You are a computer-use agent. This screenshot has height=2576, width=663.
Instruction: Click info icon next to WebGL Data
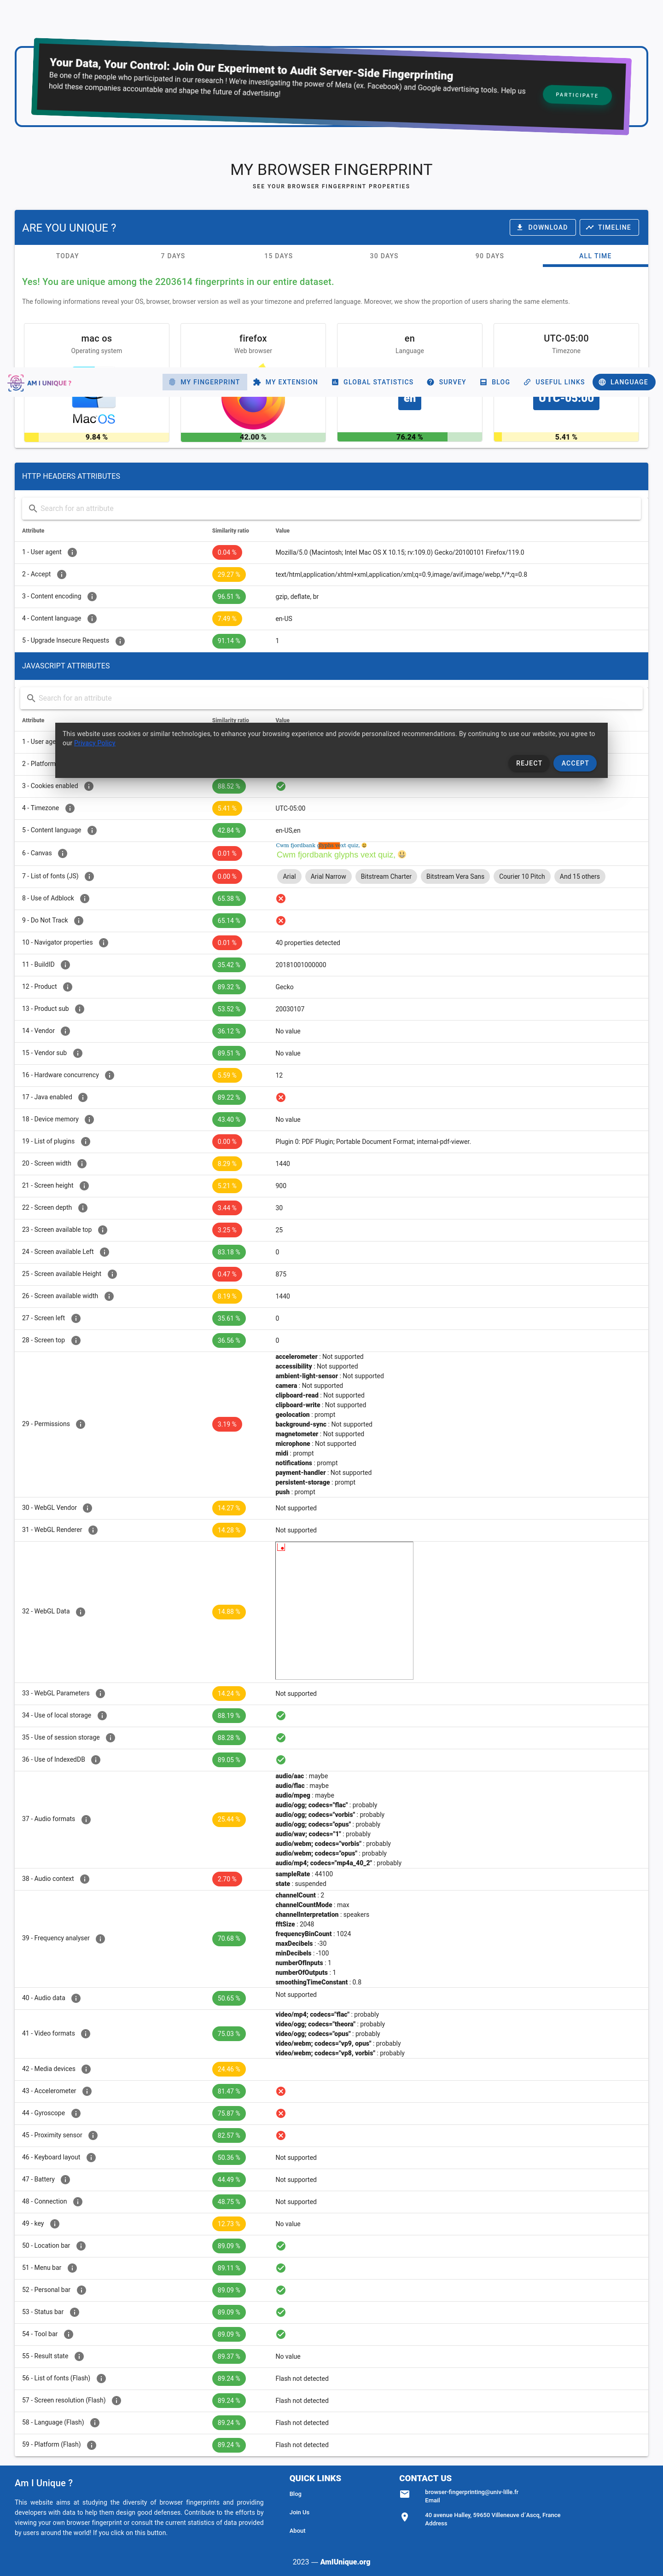click(81, 1611)
